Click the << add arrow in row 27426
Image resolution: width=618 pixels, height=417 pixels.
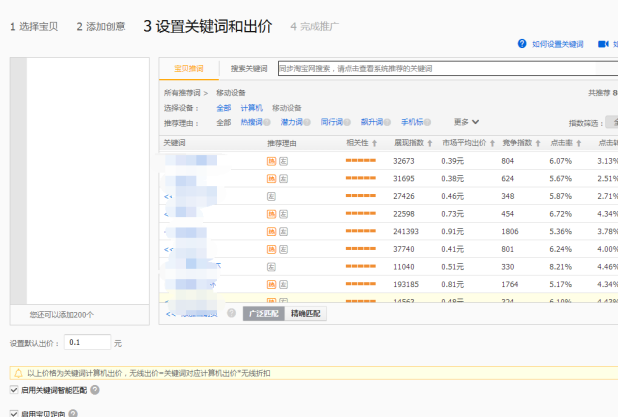tap(168, 196)
